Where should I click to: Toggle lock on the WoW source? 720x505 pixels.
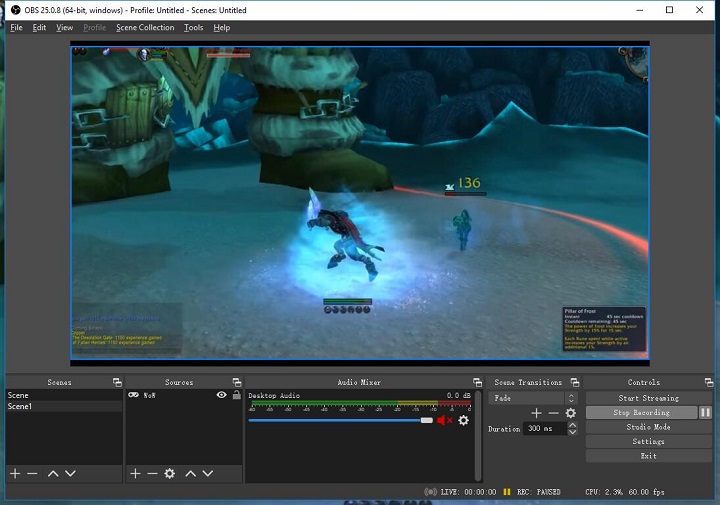tap(236, 394)
